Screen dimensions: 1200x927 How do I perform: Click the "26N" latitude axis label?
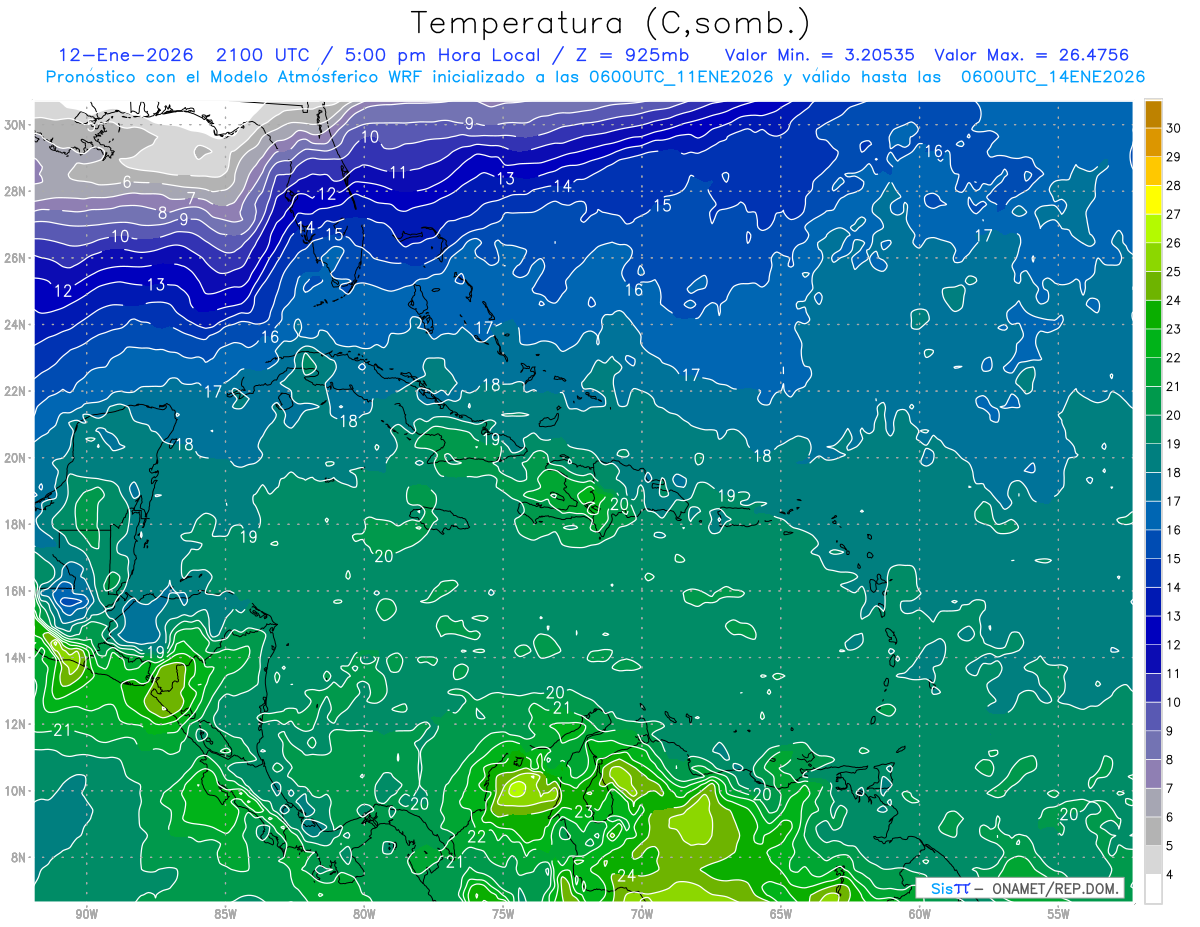(17, 258)
